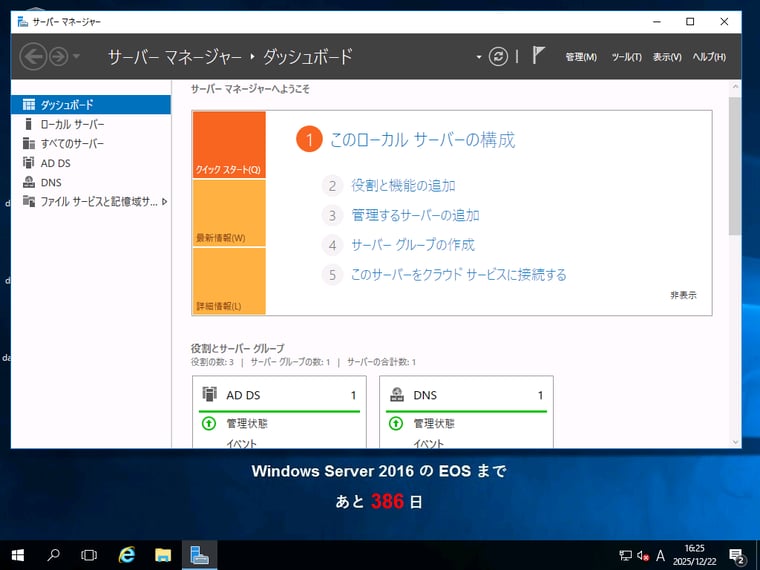The height and width of the screenshot is (570, 760).
Task: Select ダッシュボード in the sidebar
Action: (x=91, y=105)
